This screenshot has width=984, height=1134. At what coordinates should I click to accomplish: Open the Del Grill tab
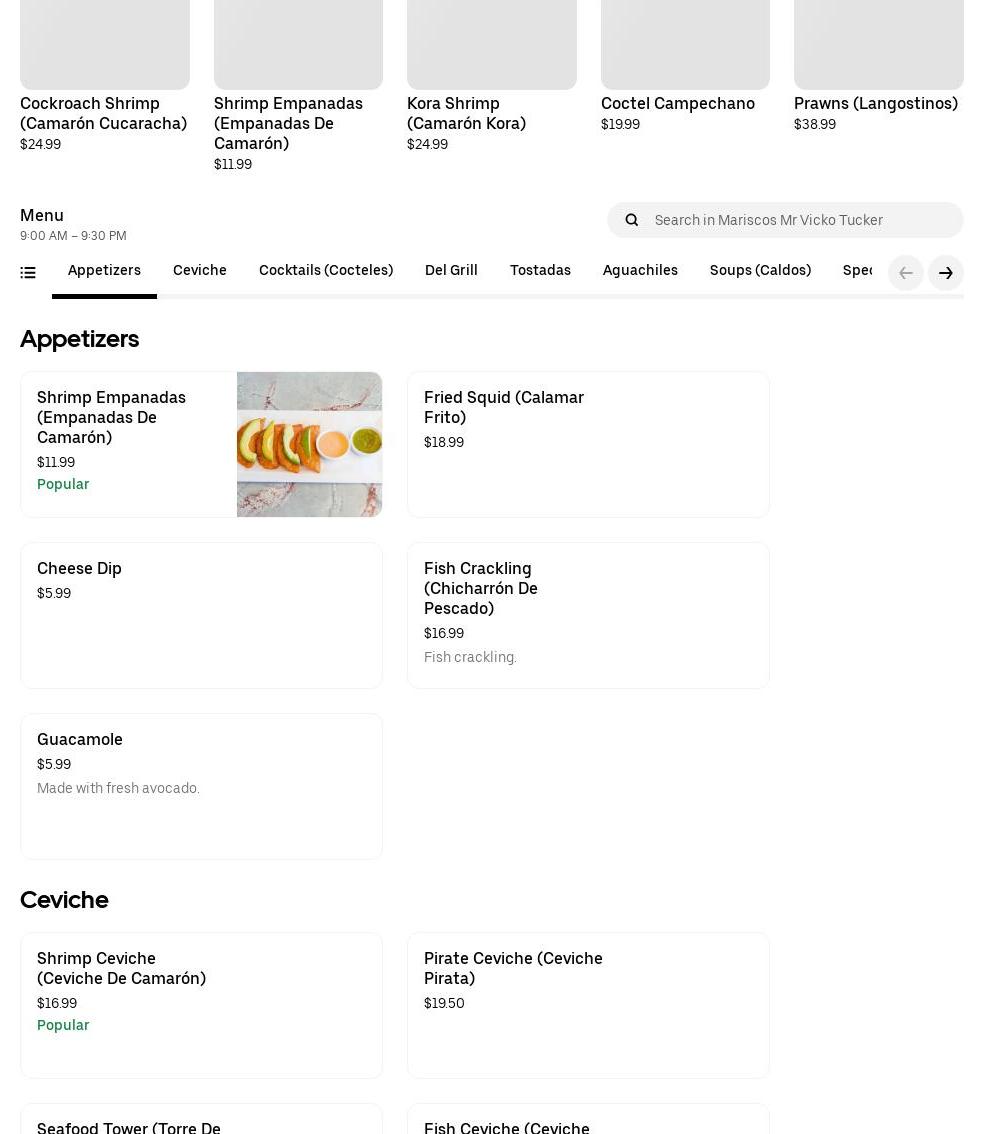click(x=451, y=270)
